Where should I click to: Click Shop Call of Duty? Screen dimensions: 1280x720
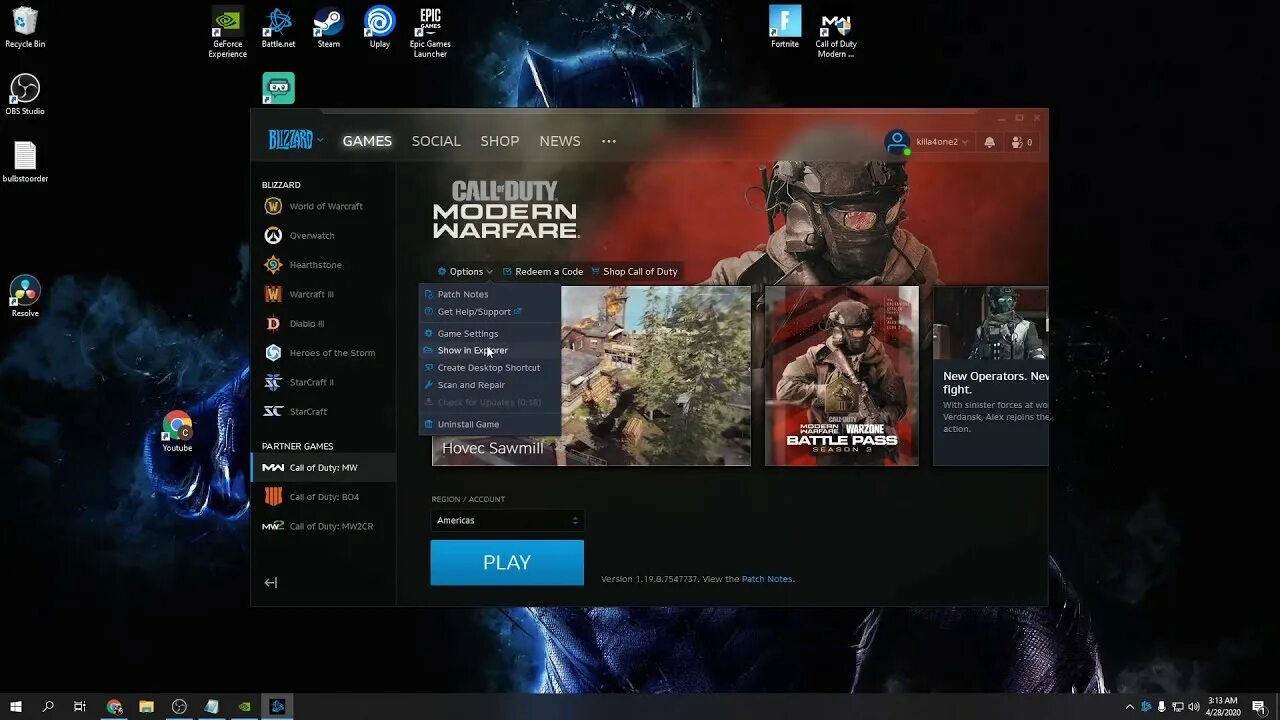pos(634,271)
